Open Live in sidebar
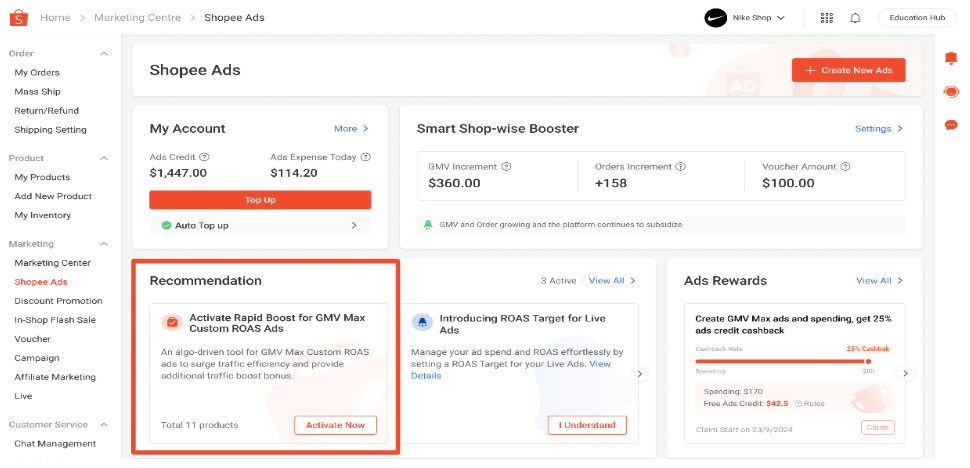The image size is (970, 468). pyautogui.click(x=24, y=396)
